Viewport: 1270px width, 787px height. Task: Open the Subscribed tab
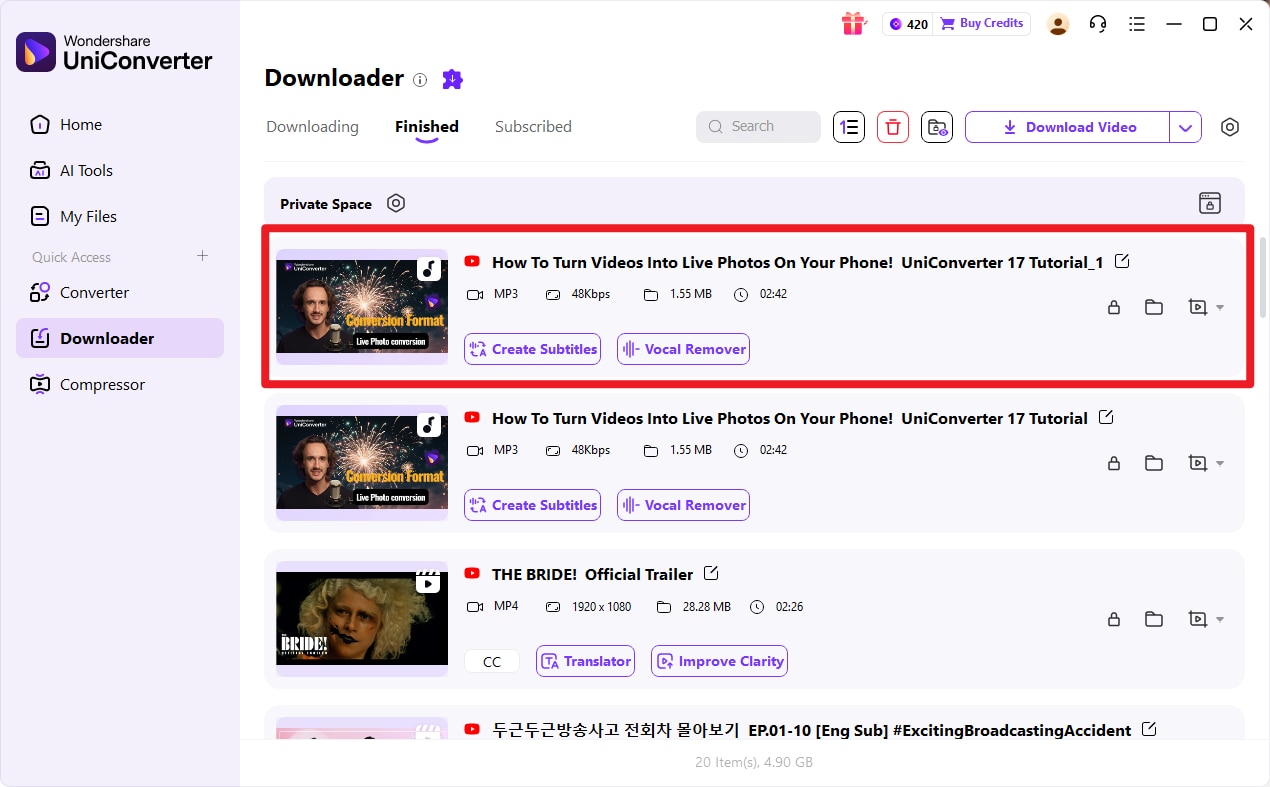(533, 126)
